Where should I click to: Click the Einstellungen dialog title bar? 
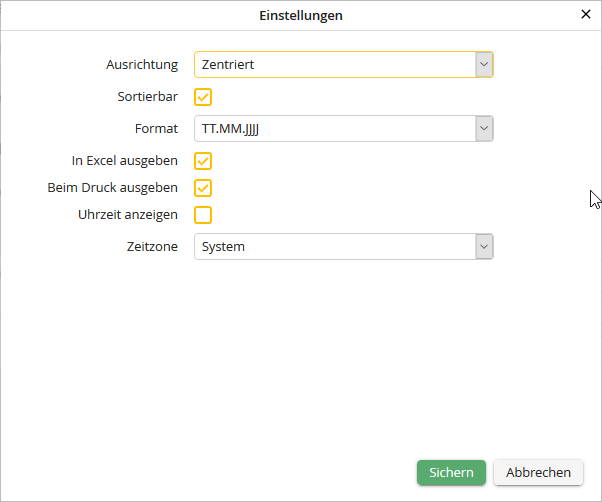pyautogui.click(x=300, y=15)
